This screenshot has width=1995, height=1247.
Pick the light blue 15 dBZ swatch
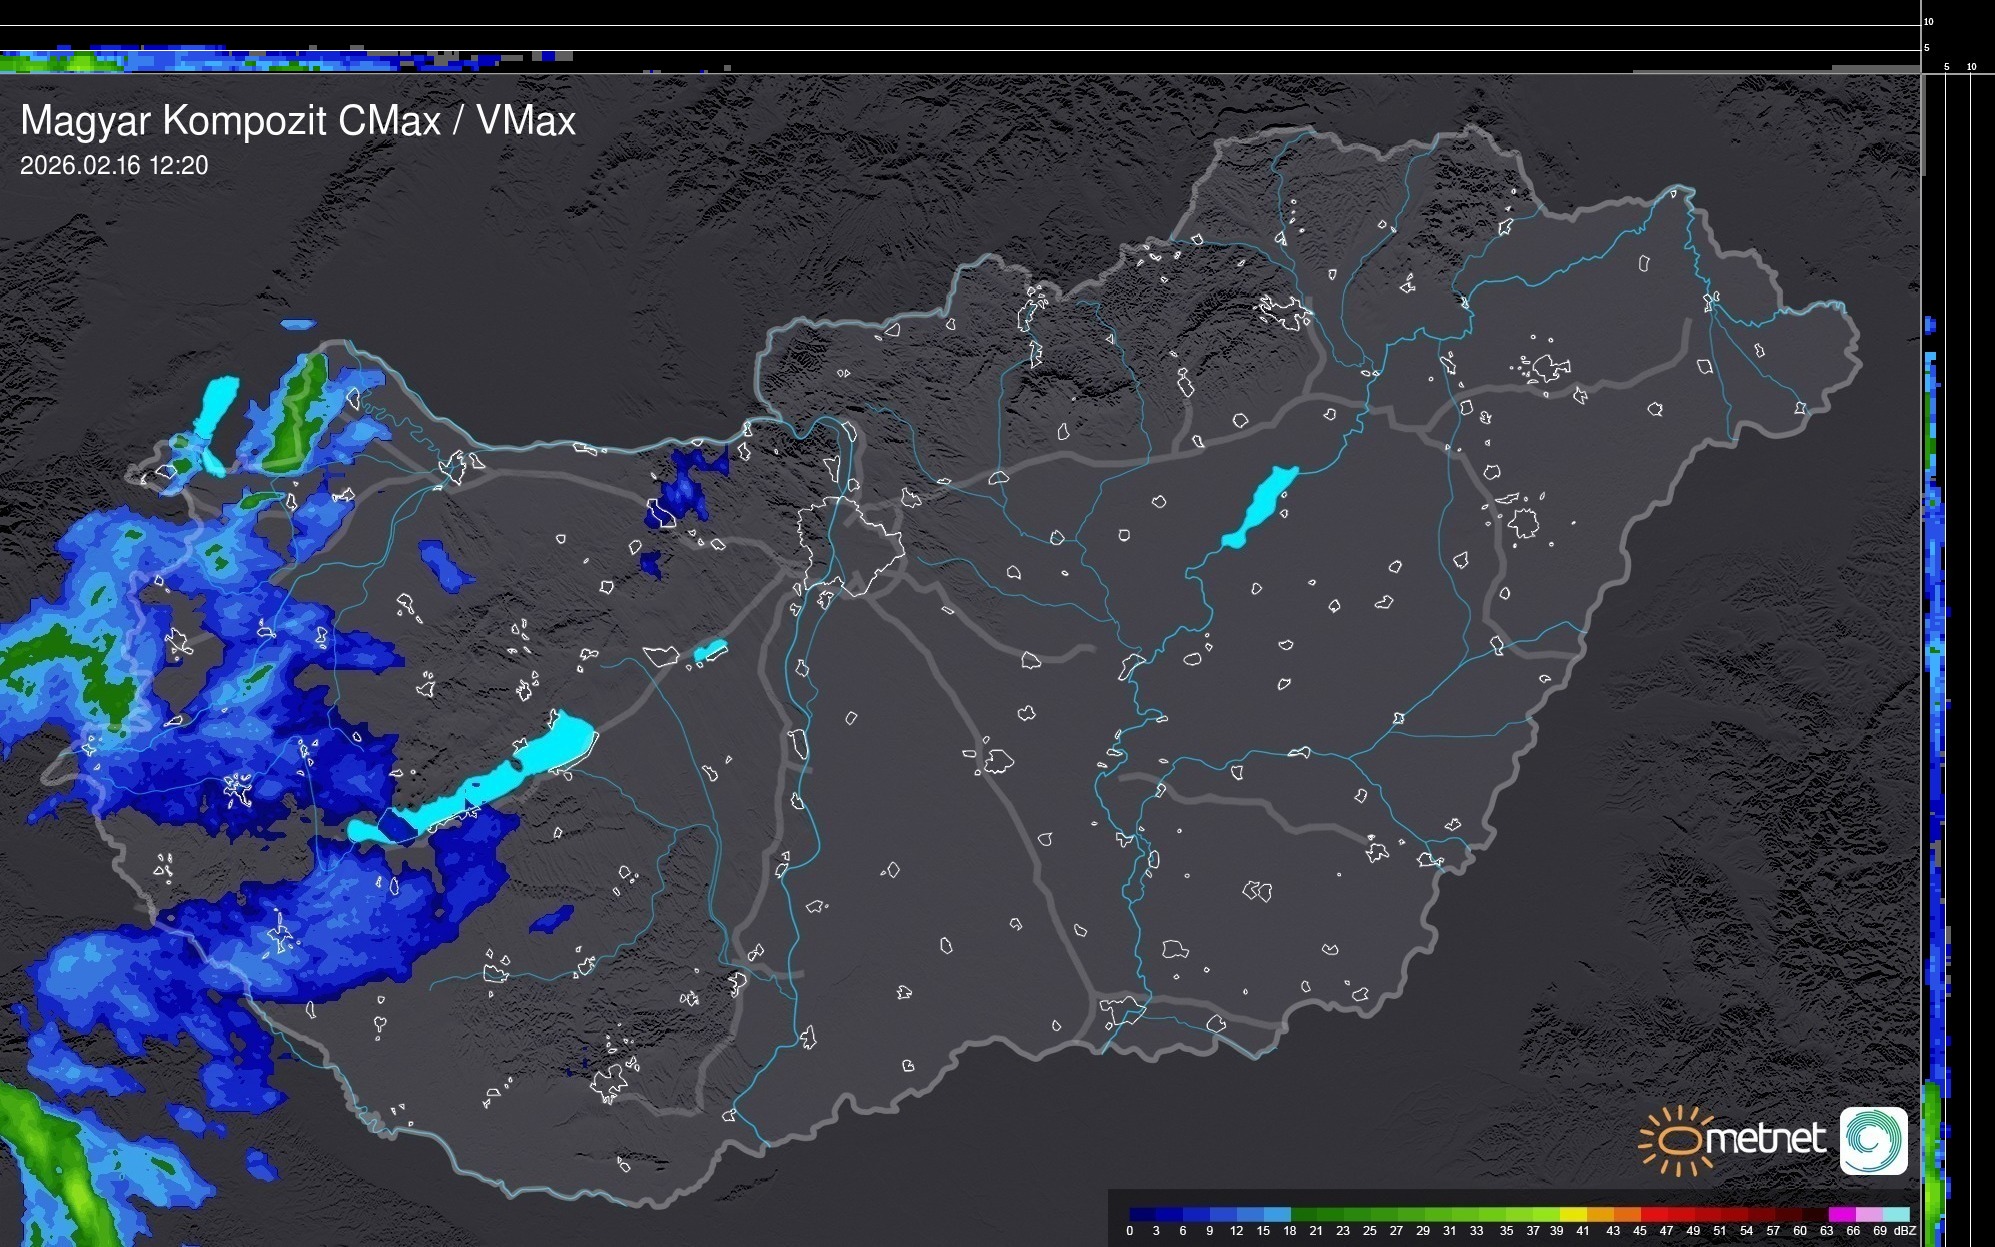pos(1276,1214)
